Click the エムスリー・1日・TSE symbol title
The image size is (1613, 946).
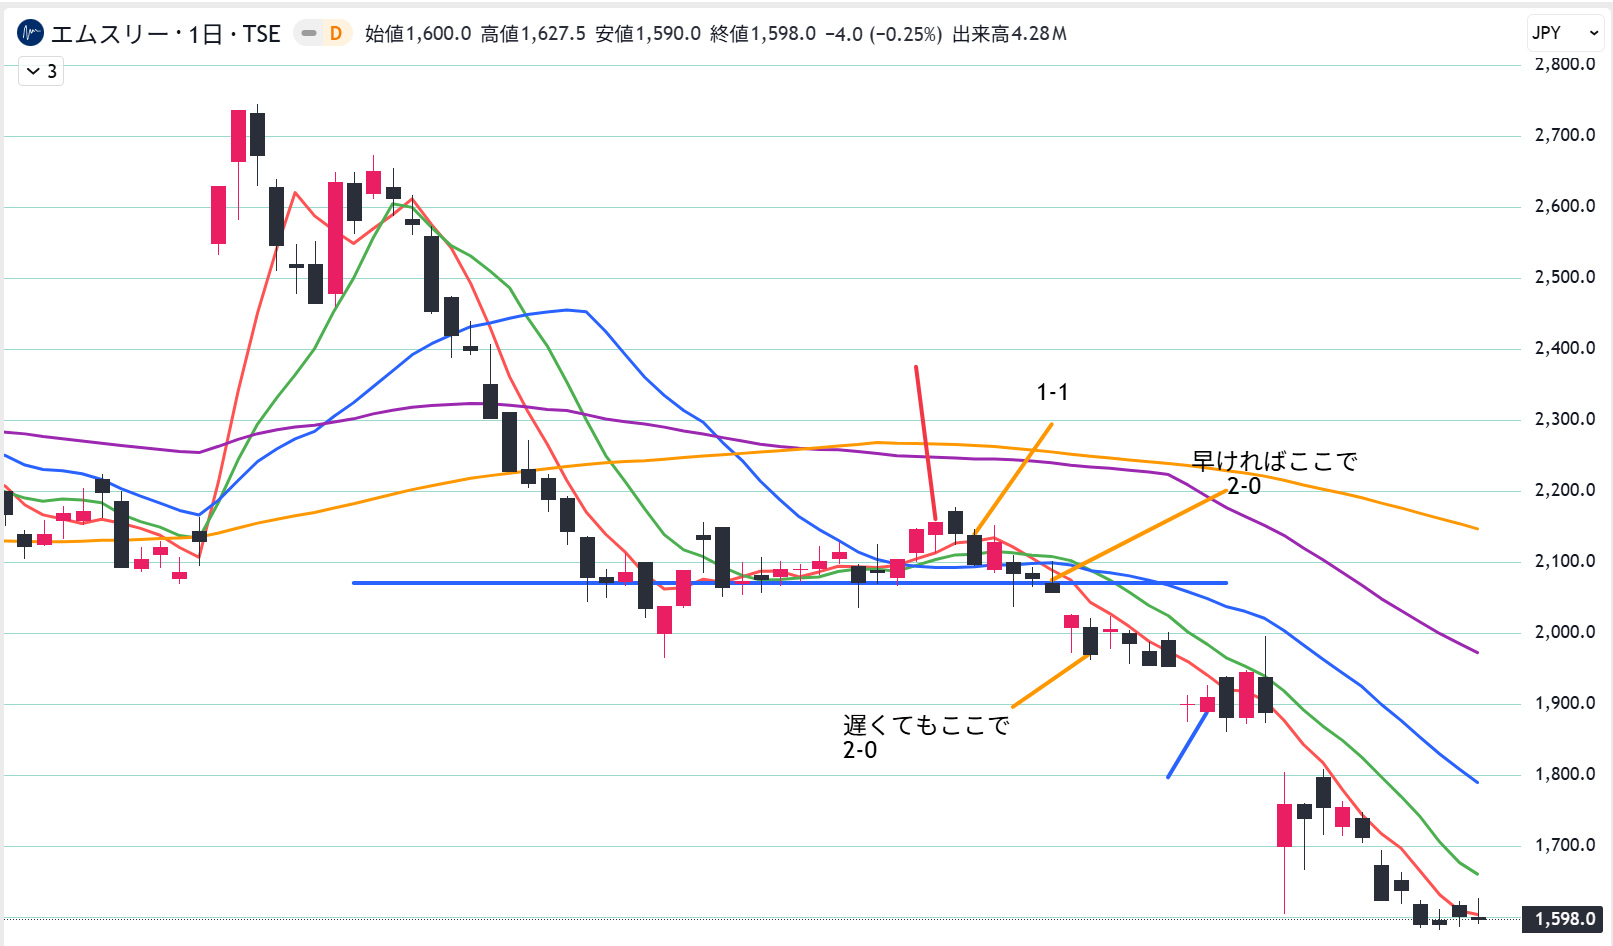pos(166,34)
